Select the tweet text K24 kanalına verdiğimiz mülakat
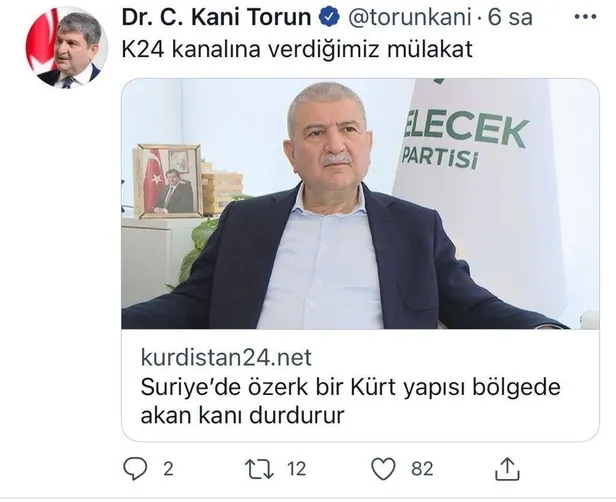The width and height of the screenshot is (616, 502). click(297, 50)
